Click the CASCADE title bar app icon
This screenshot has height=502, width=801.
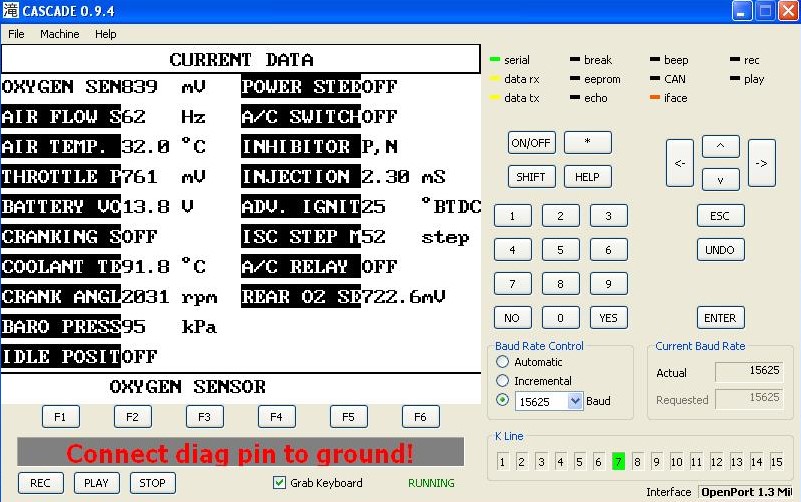[x=10, y=10]
